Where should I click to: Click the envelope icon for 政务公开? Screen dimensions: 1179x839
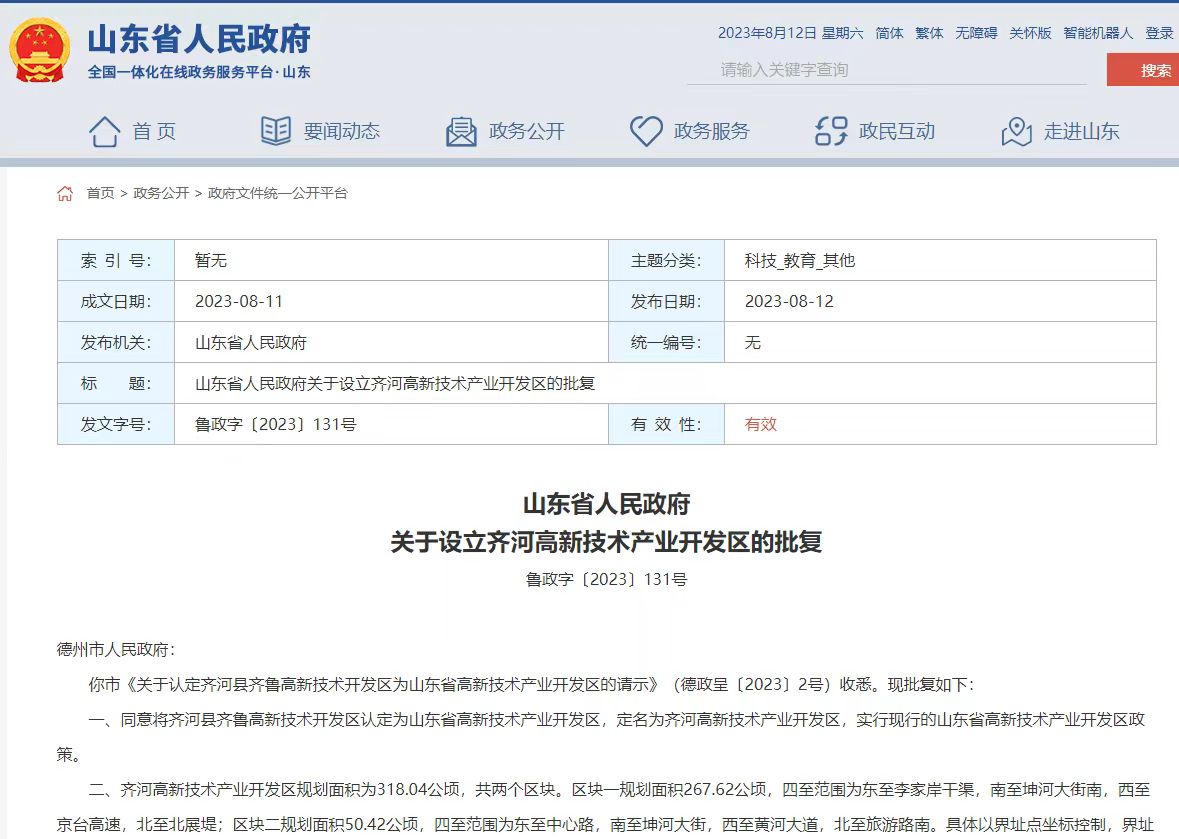[x=461, y=131]
